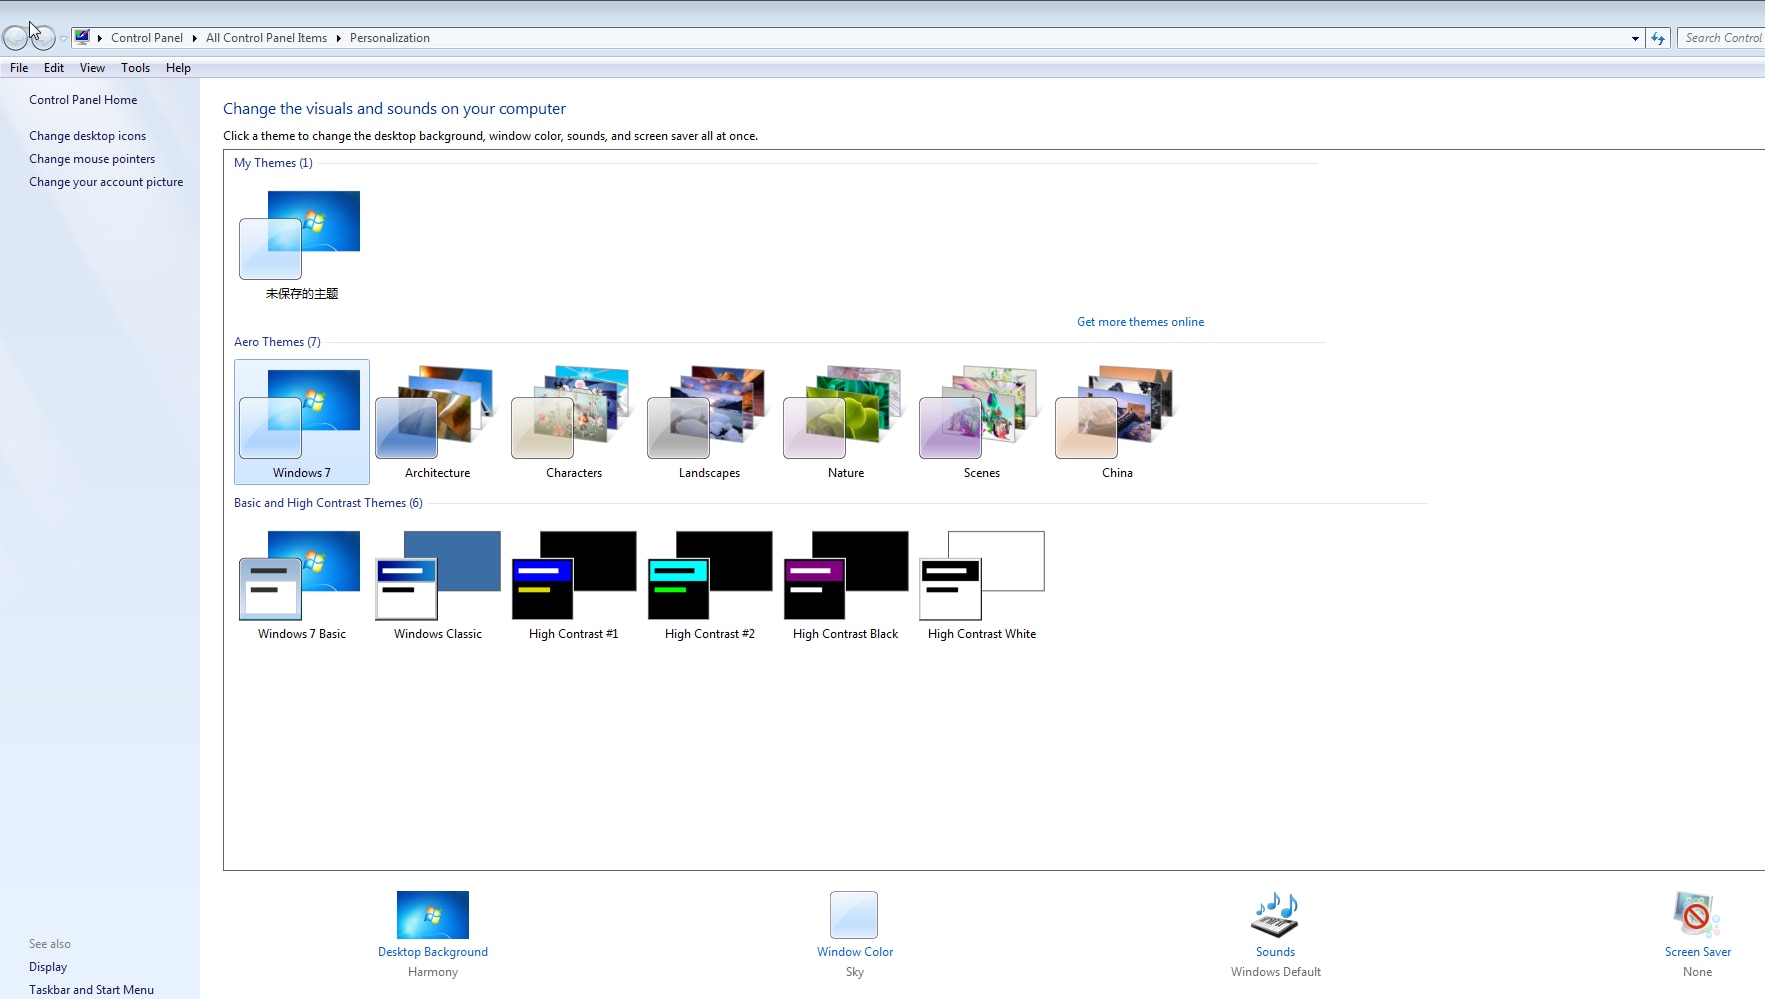Click the My Themes (1) group header
1765x999 pixels.
(273, 163)
